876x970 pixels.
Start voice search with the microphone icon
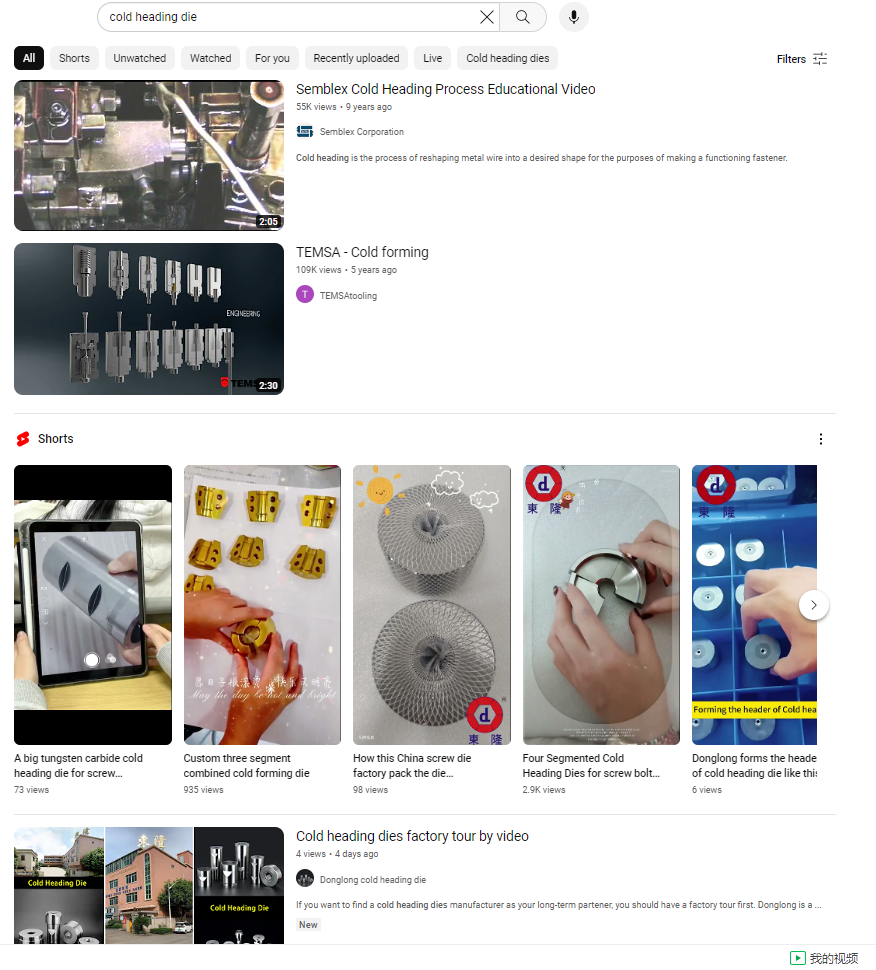[573, 17]
